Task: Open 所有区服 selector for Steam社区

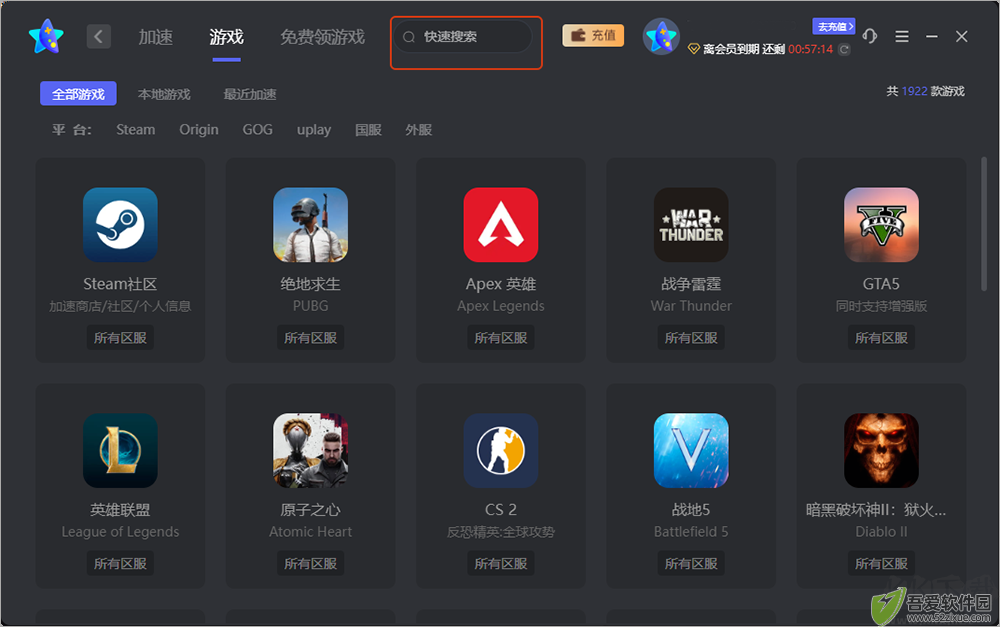Action: tap(120, 337)
